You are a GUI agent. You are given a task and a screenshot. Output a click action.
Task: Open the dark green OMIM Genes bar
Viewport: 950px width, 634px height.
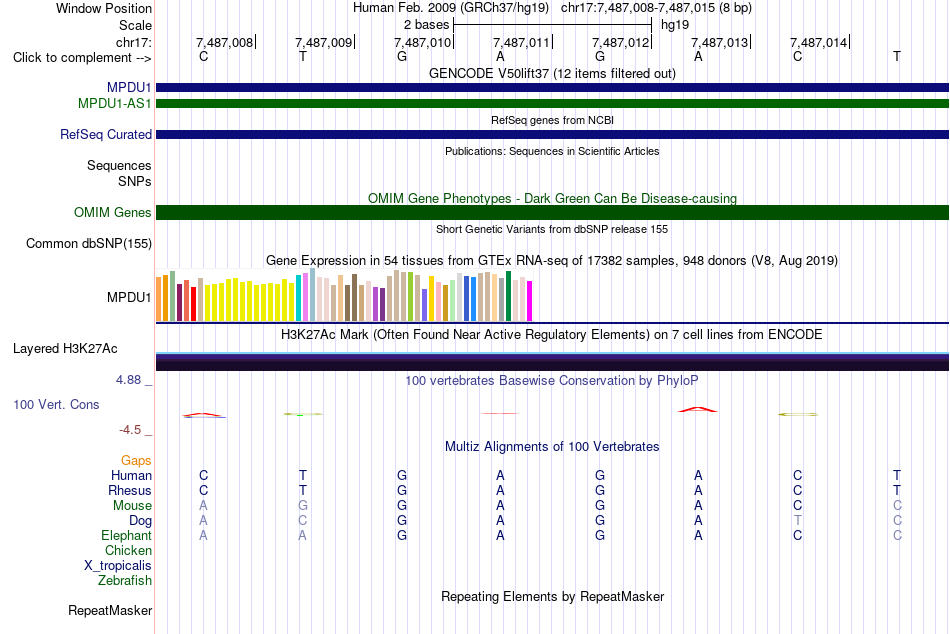pyautogui.click(x=552, y=212)
